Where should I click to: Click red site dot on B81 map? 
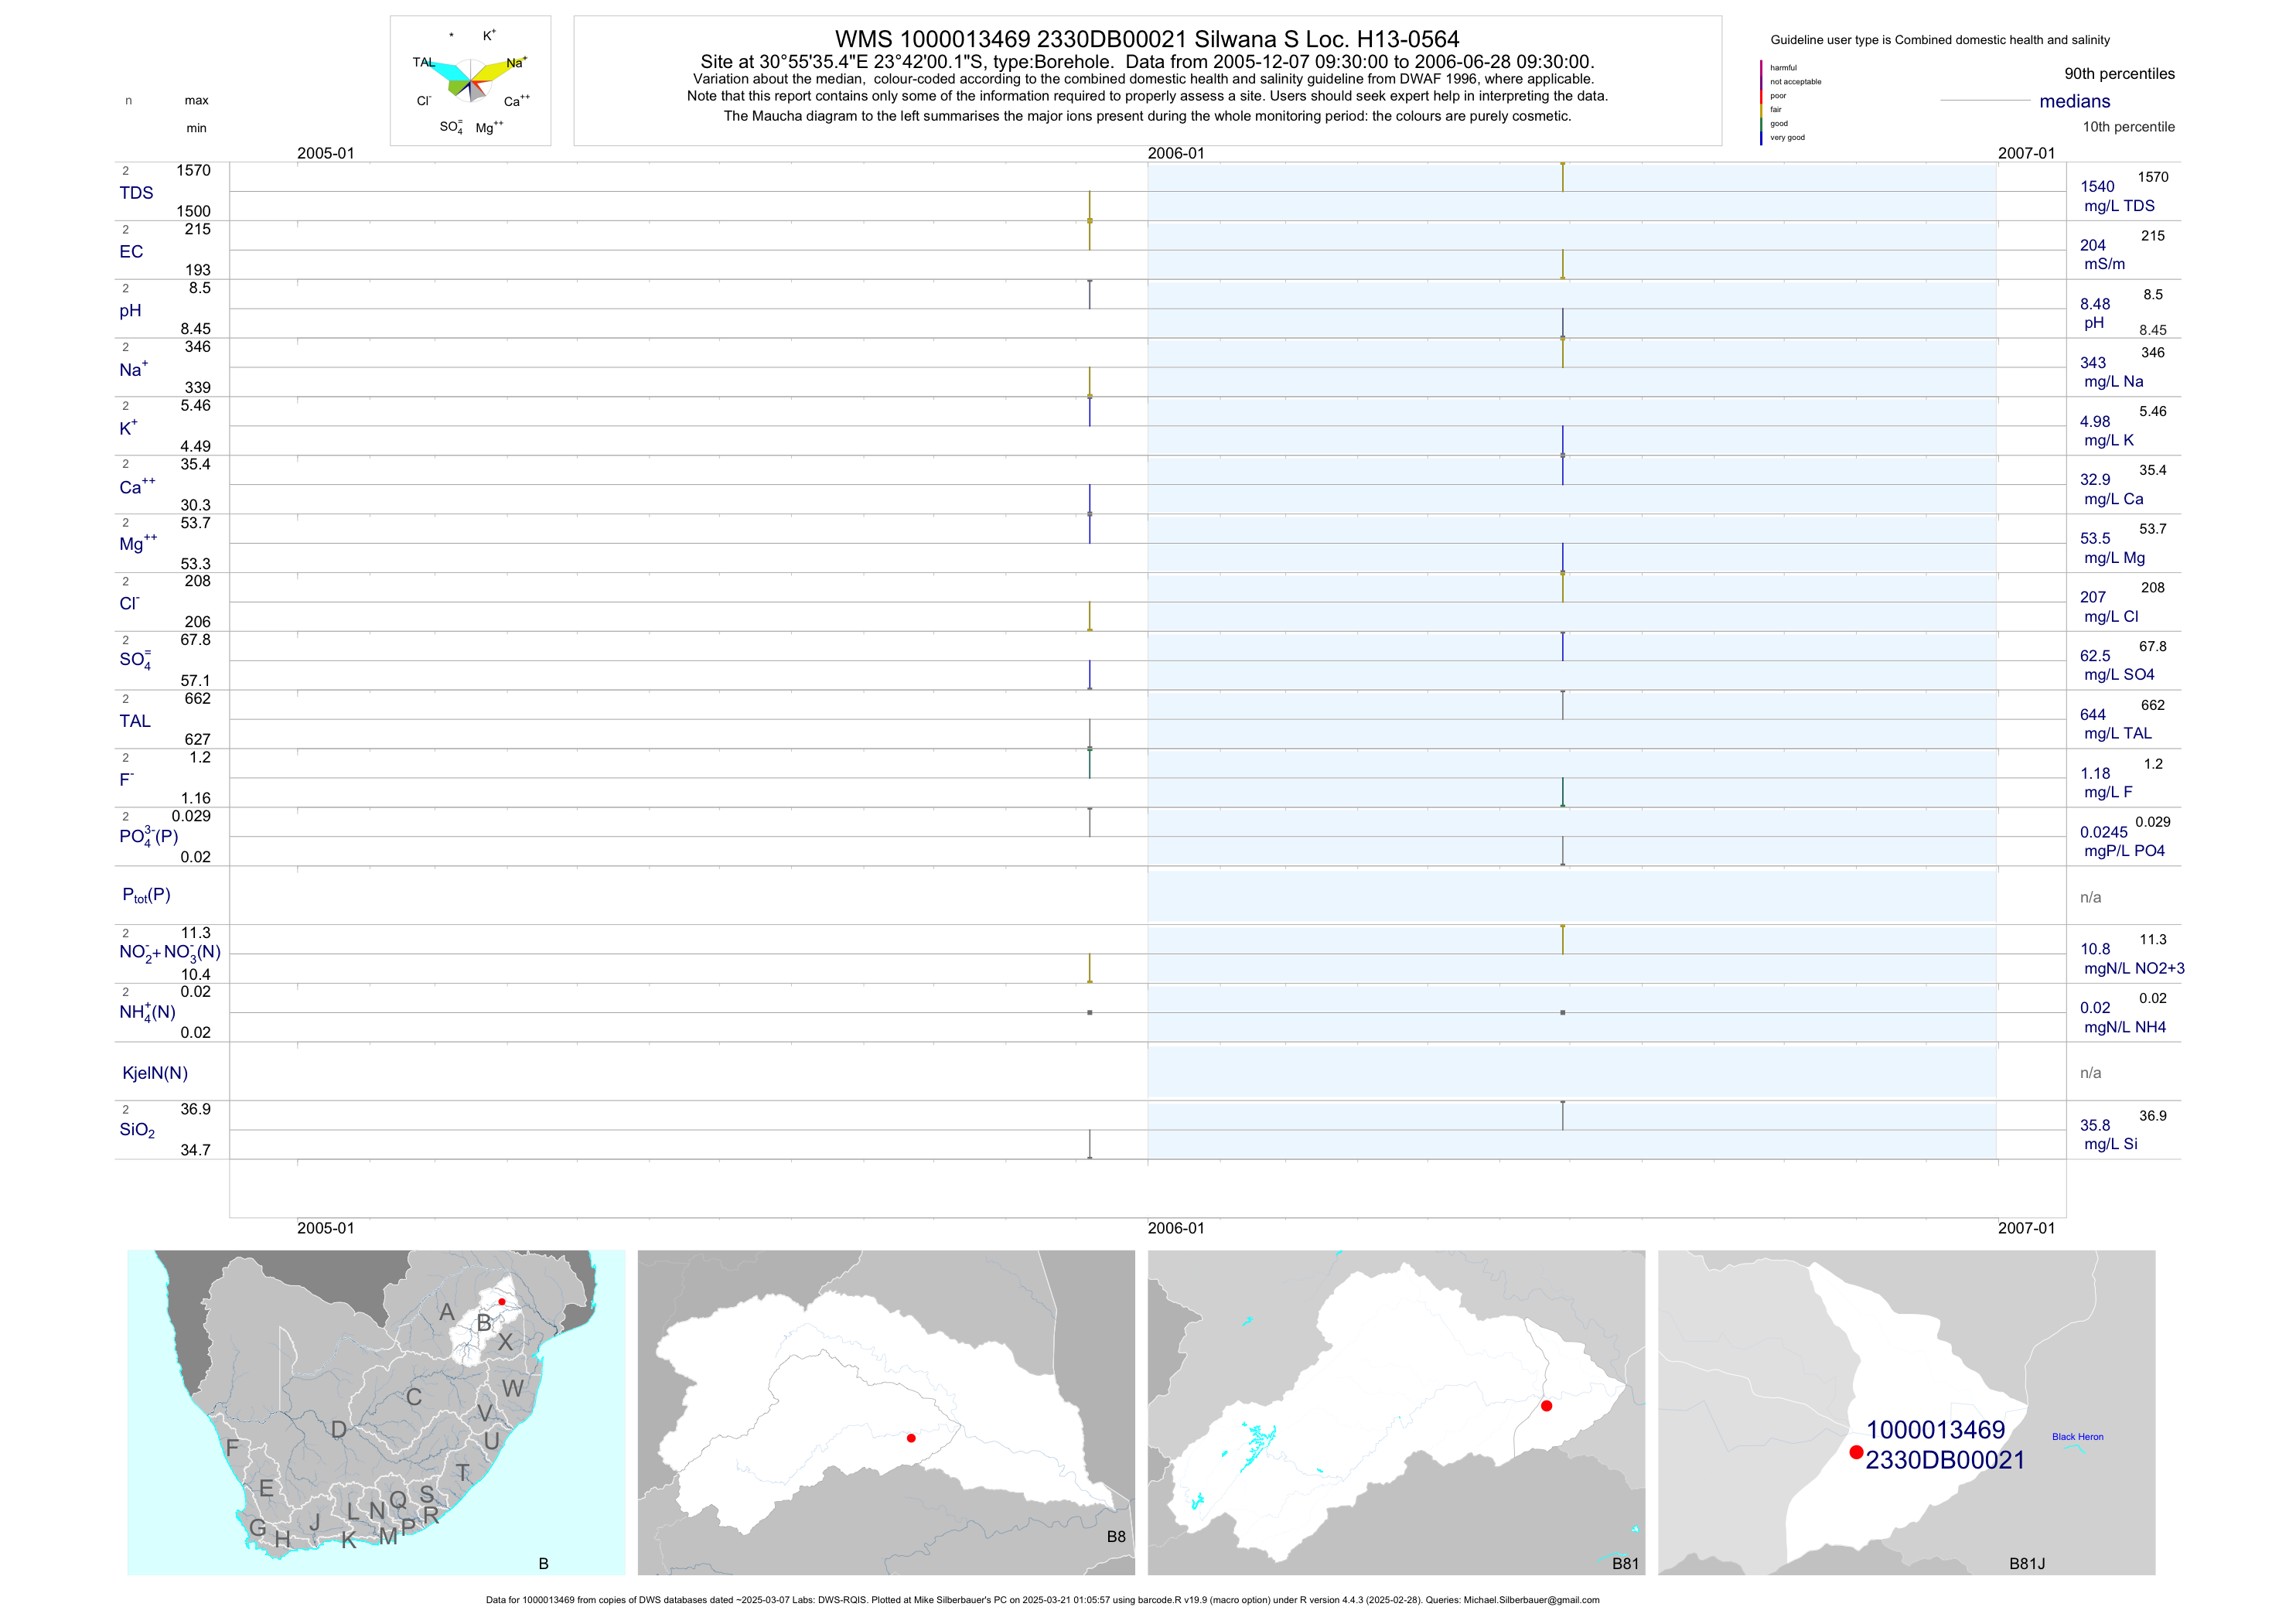point(1546,1406)
